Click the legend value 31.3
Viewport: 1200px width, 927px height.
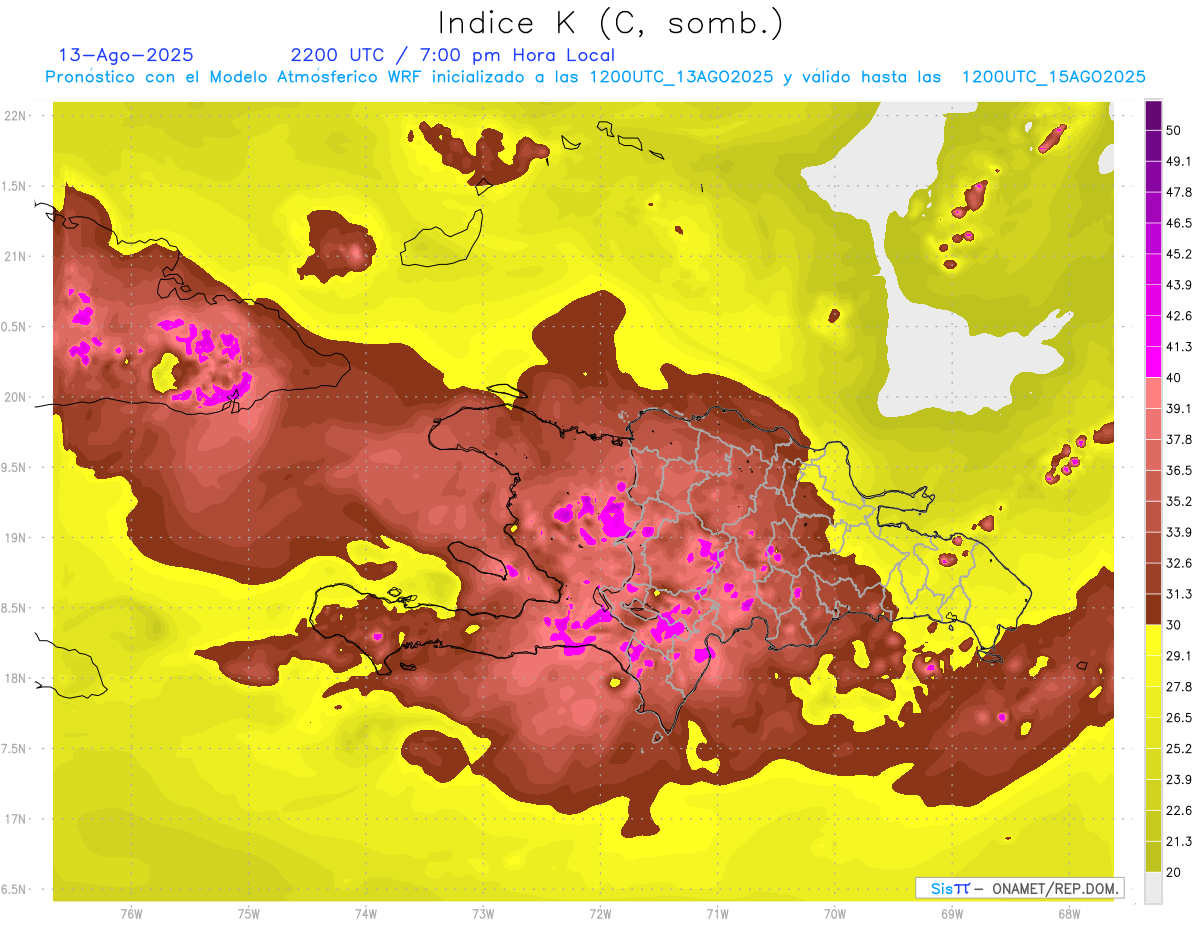coord(1179,594)
